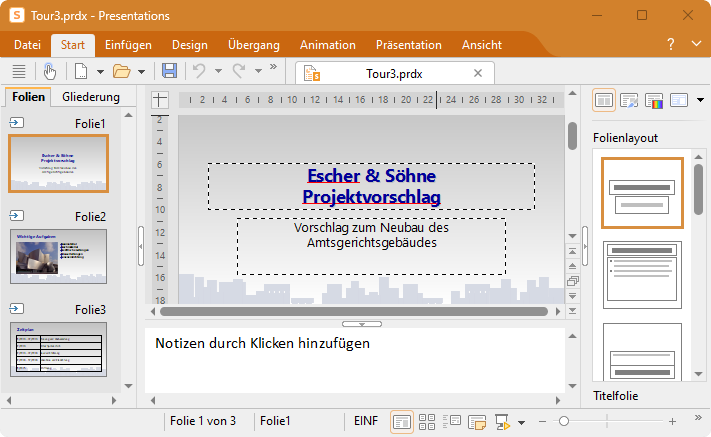The width and height of the screenshot is (711, 437).
Task: Toggle the Folienlayout sidebar panel button
Action: pyautogui.click(x=604, y=100)
